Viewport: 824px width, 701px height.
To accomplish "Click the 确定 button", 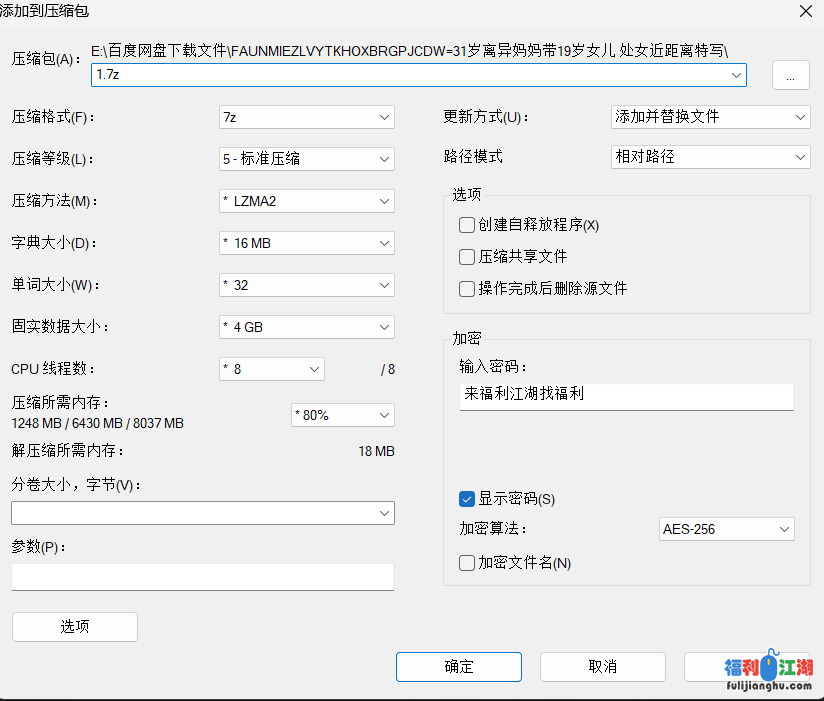I will tap(458, 667).
